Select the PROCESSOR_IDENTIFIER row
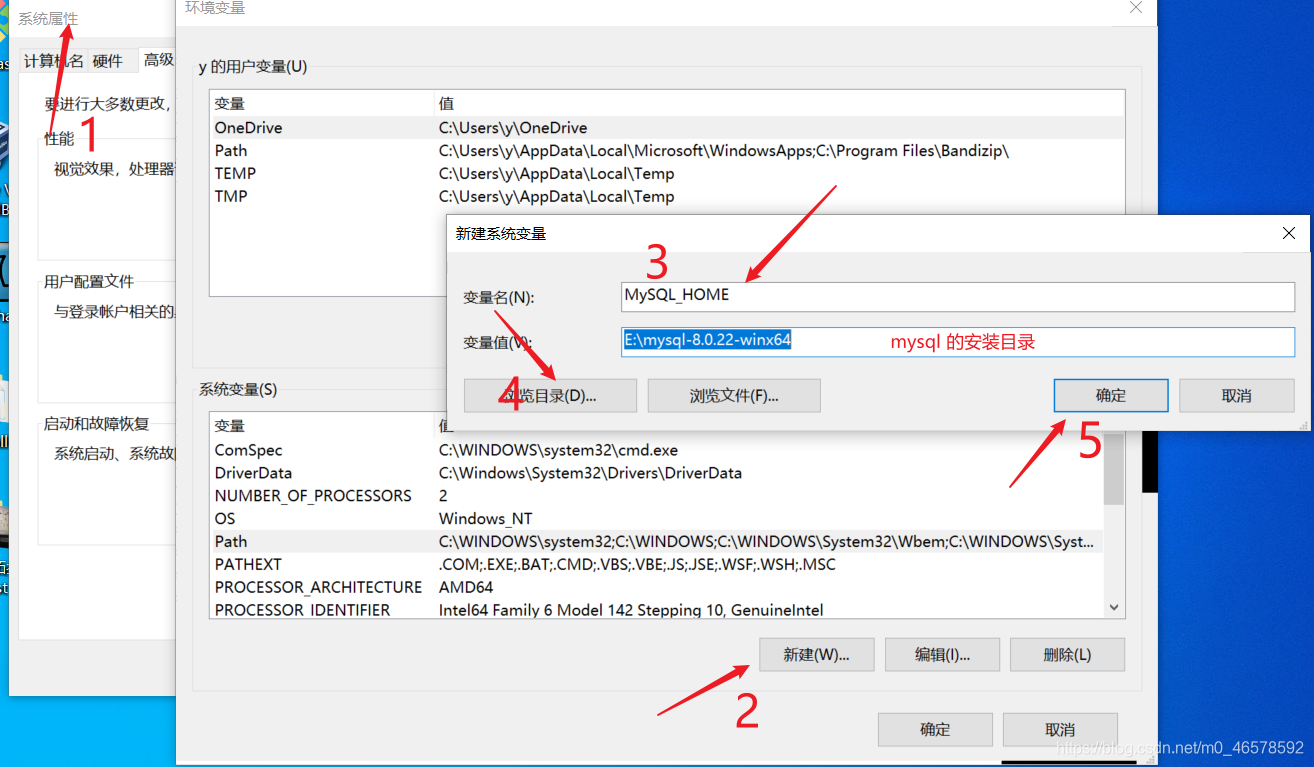Screen dimensions: 1314x767 point(657,609)
